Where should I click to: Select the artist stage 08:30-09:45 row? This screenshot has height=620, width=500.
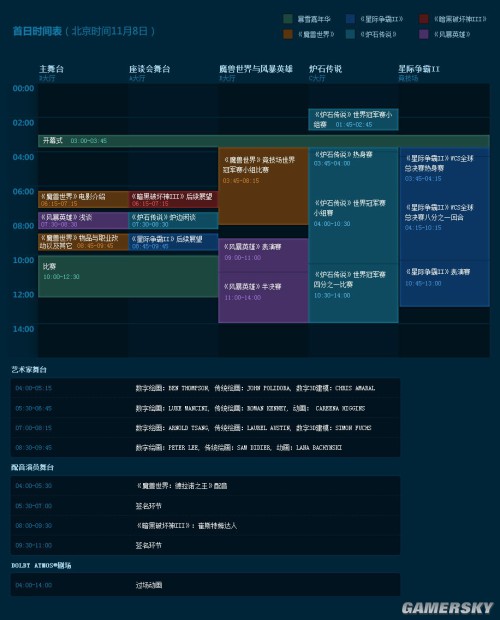[x=205, y=448]
